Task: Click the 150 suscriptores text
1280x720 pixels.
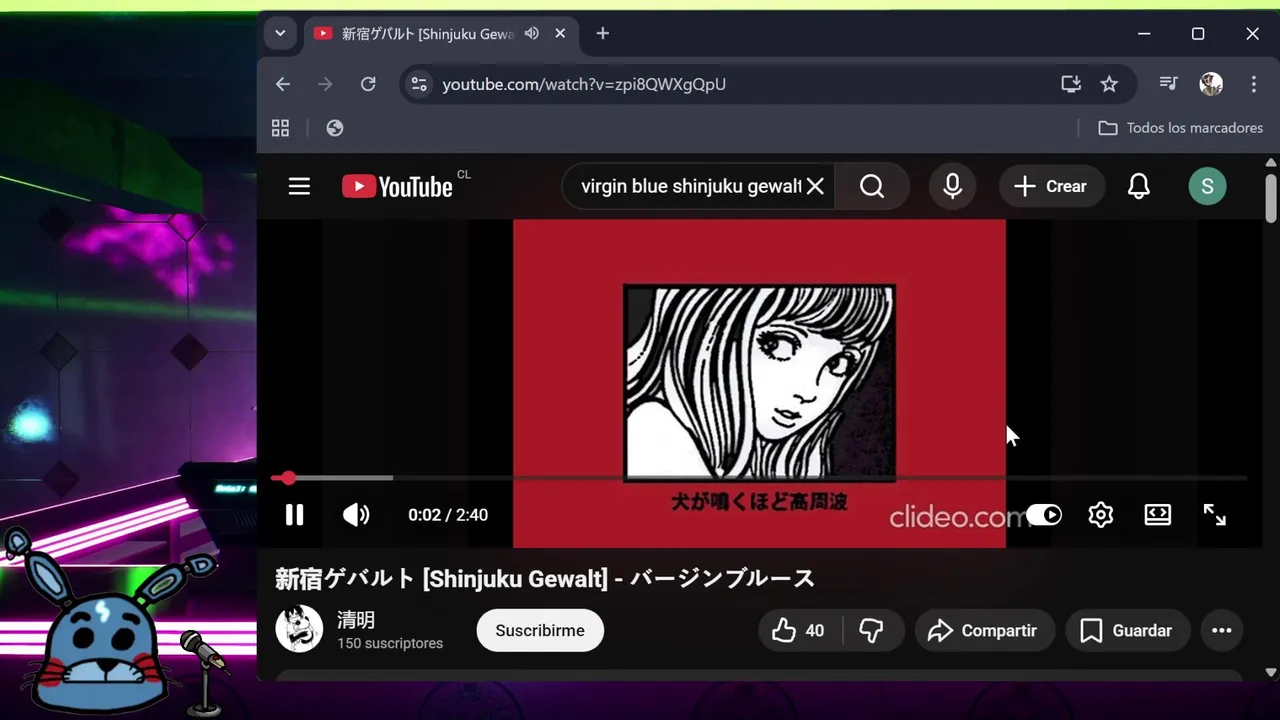Action: [390, 643]
